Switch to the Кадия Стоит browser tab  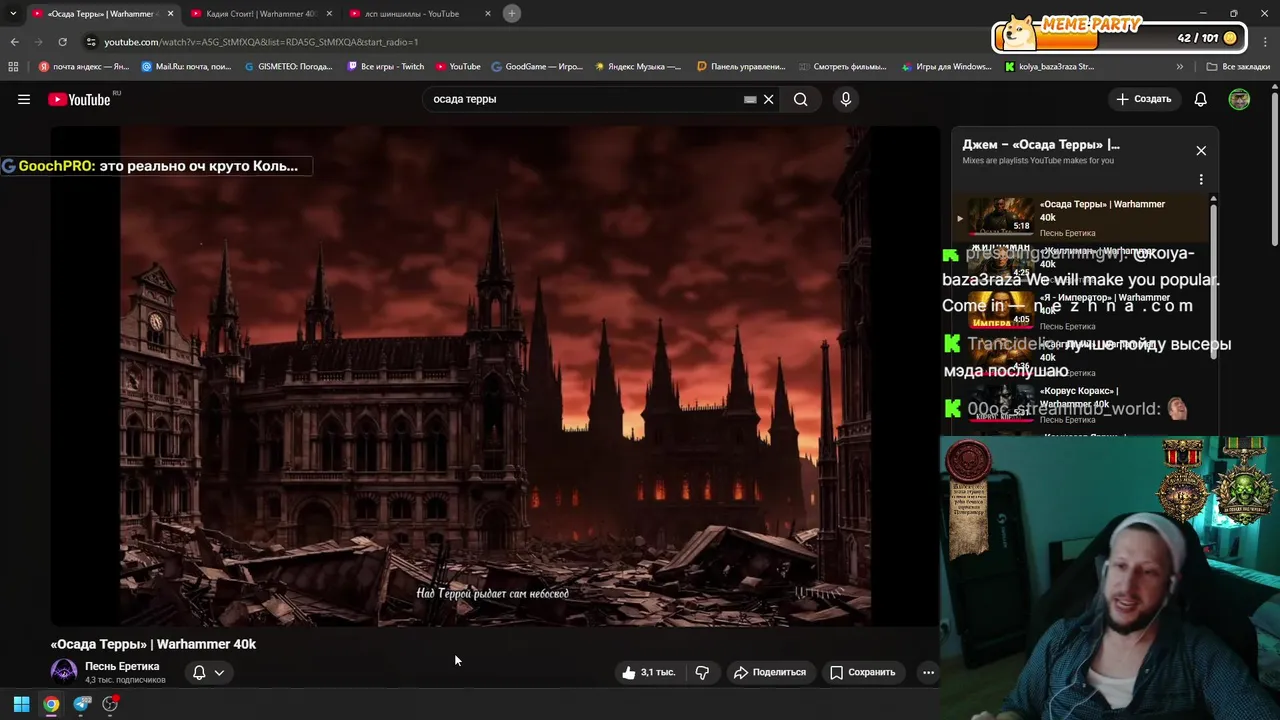tap(260, 14)
